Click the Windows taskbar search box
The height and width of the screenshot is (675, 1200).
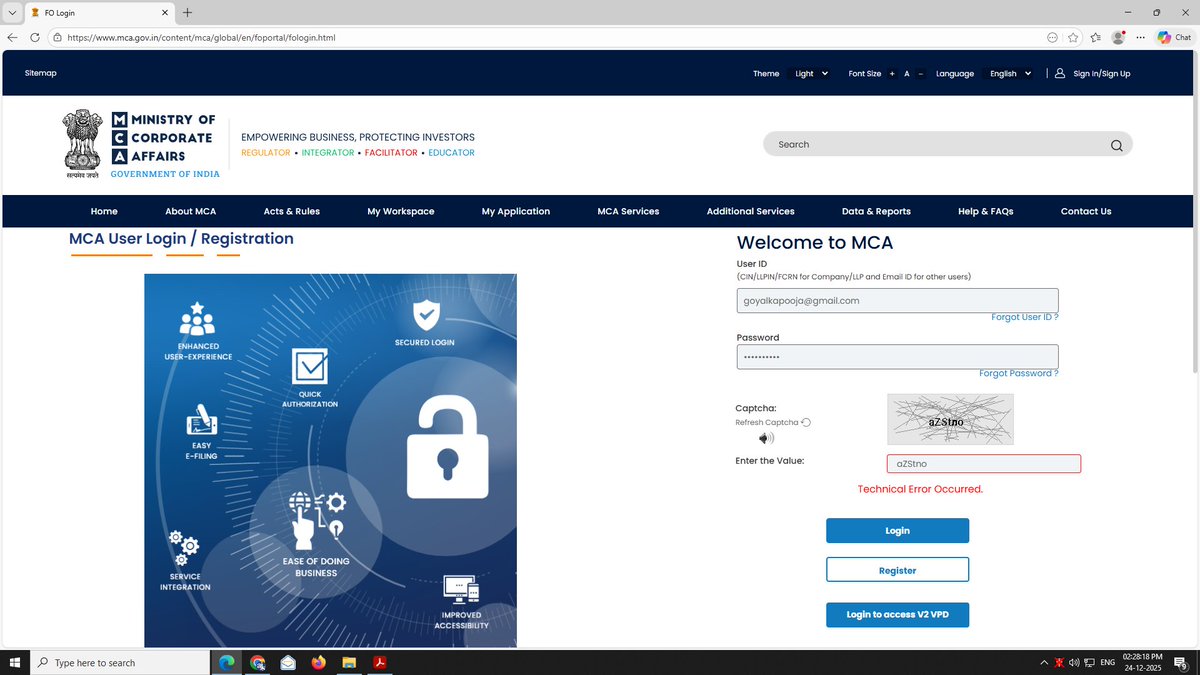pyautogui.click(x=120, y=662)
